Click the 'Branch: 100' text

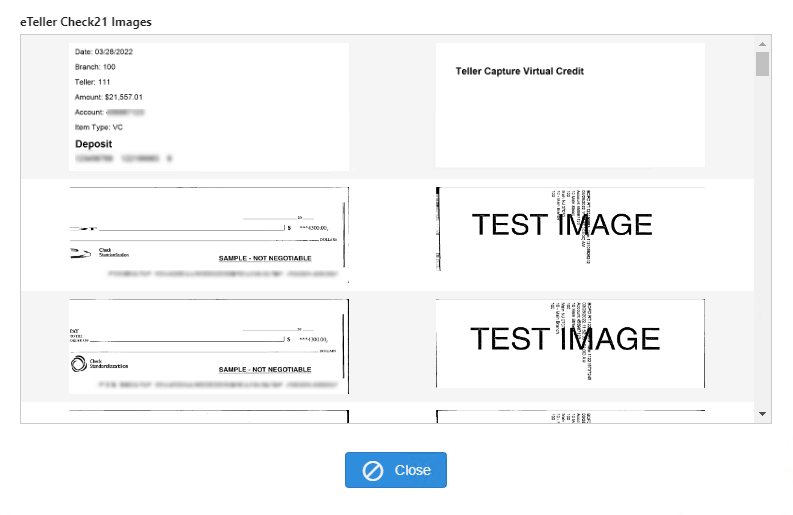click(95, 67)
